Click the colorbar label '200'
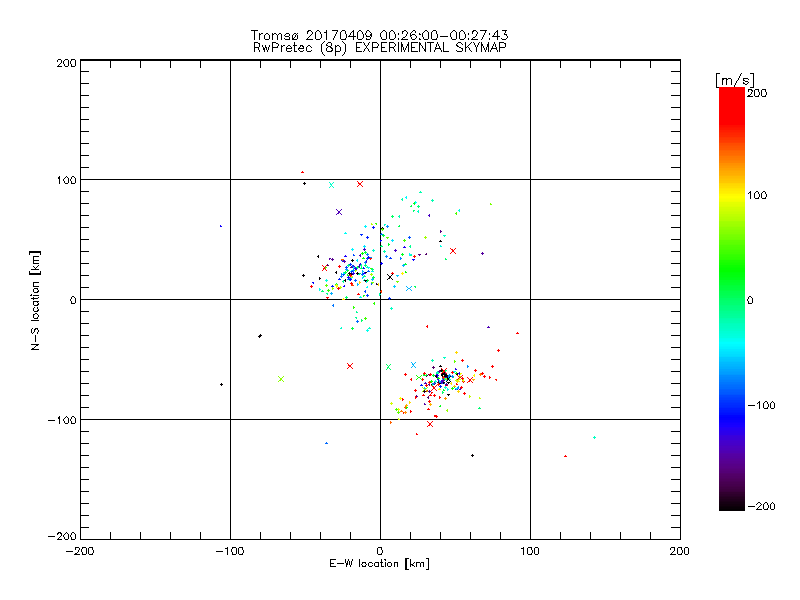 point(757,93)
